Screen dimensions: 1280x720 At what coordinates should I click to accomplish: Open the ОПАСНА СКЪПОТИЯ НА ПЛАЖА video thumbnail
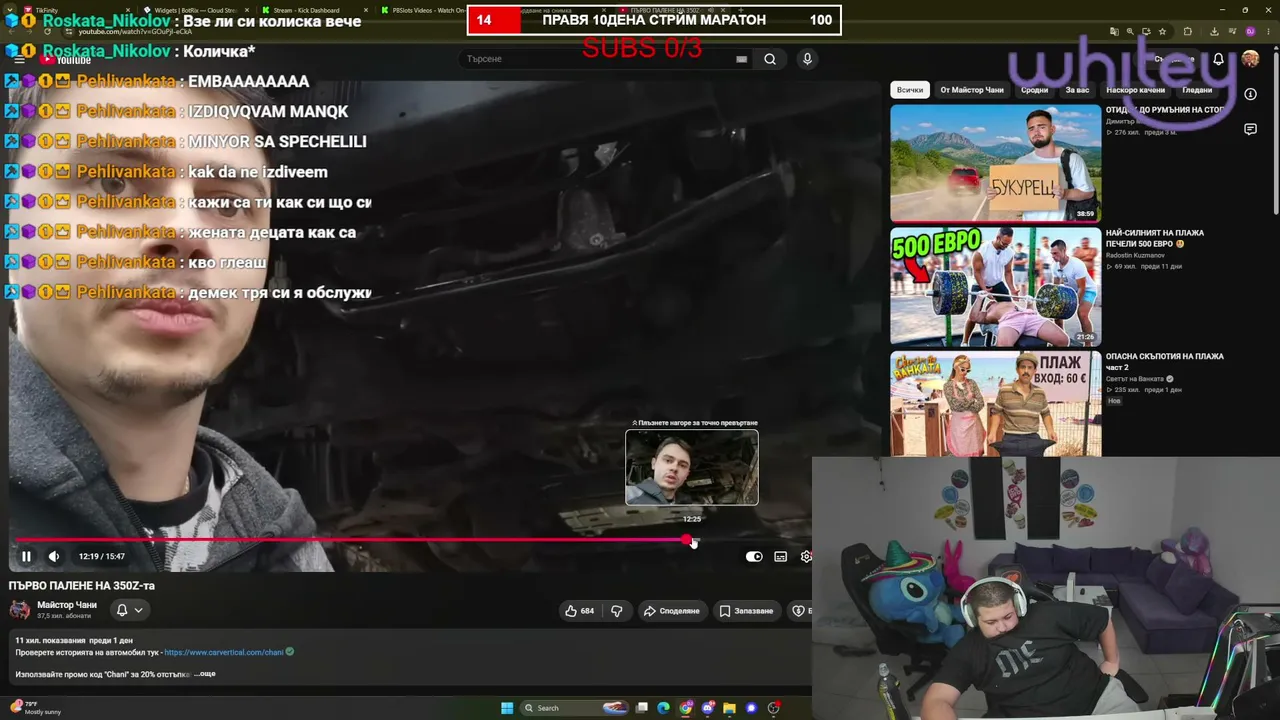pos(996,404)
